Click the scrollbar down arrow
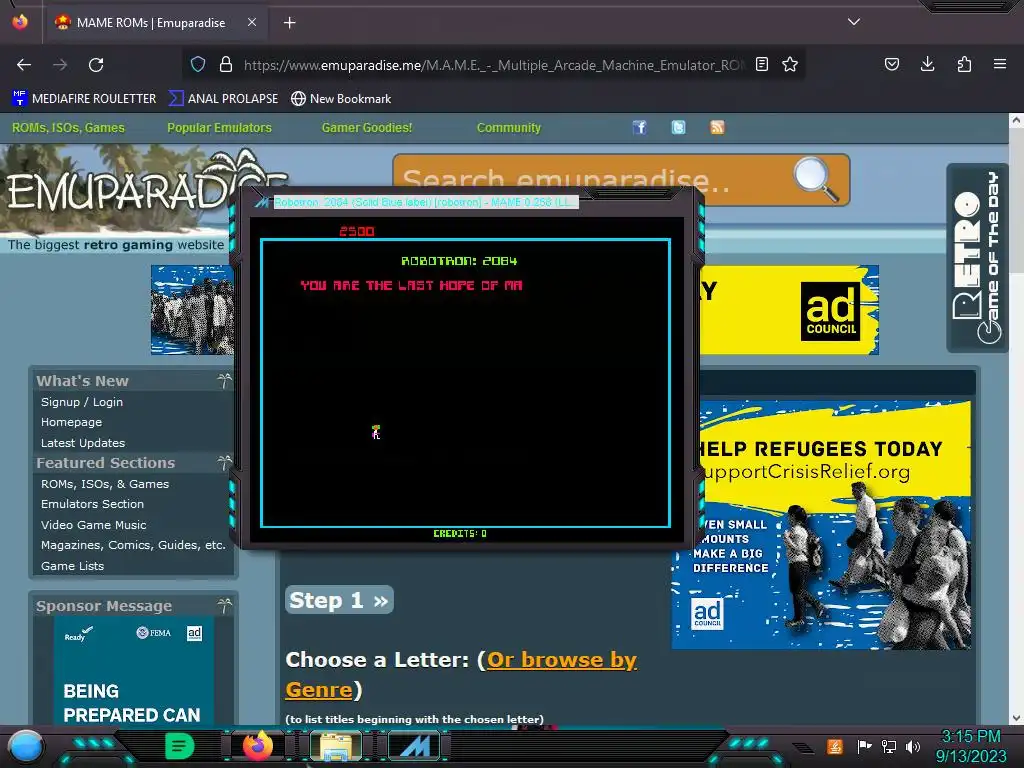This screenshot has height=768, width=1024. [1016, 718]
